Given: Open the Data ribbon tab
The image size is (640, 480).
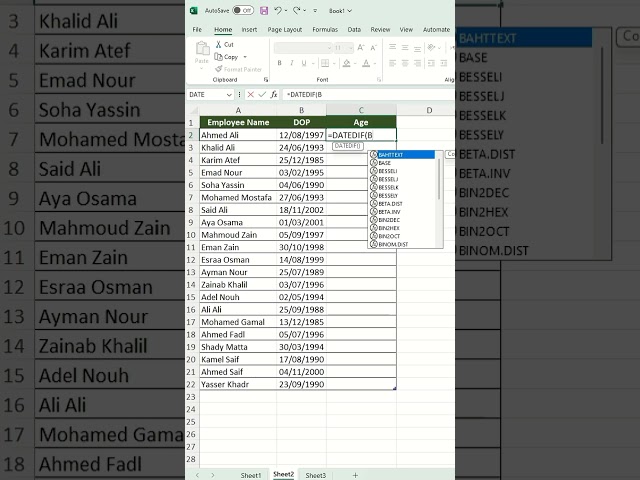Looking at the screenshot, I should 354,29.
